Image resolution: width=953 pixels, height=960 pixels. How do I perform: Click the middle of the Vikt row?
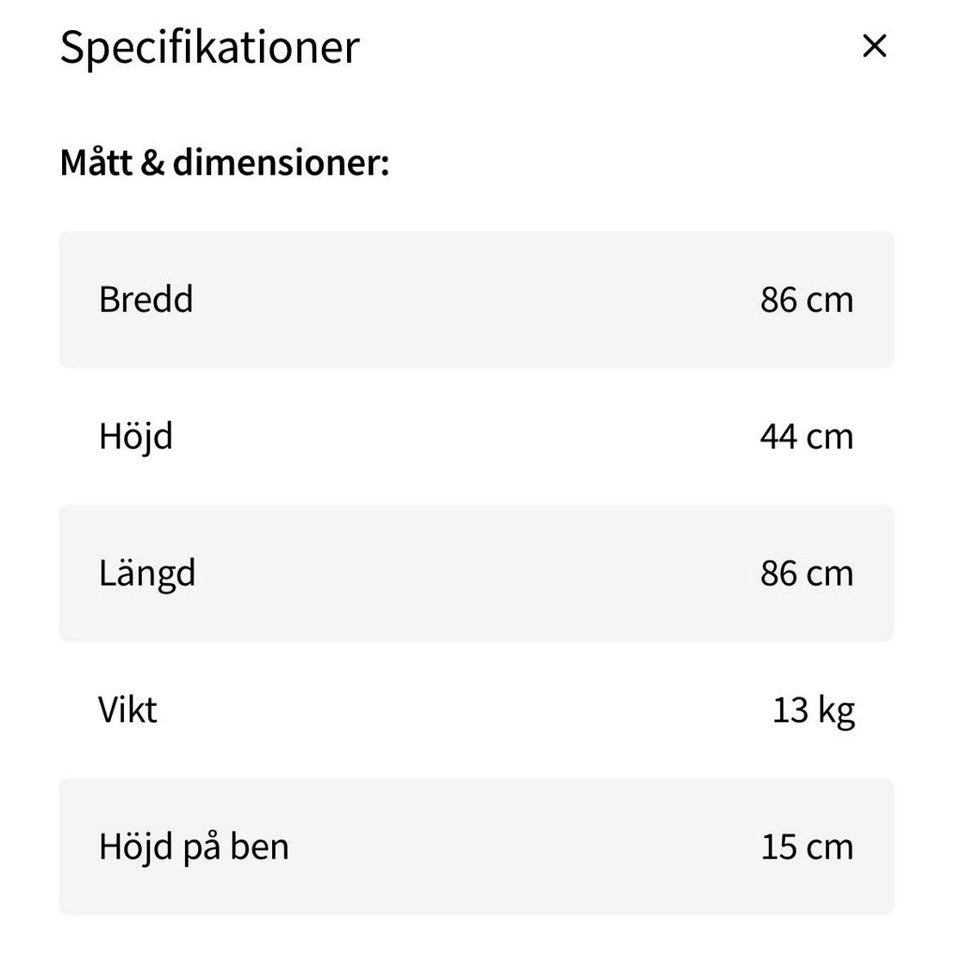click(x=476, y=710)
